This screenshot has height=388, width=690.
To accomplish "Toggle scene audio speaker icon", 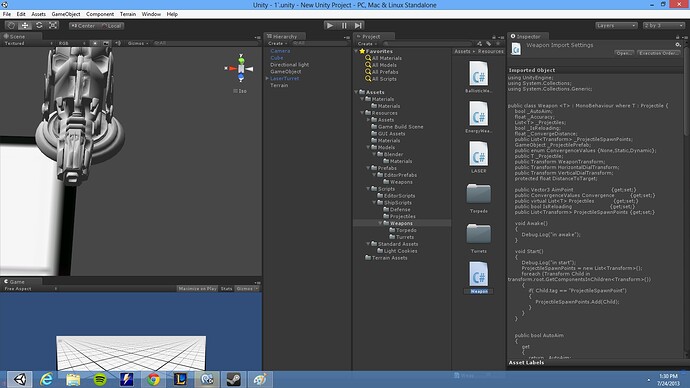I will 117,43.
